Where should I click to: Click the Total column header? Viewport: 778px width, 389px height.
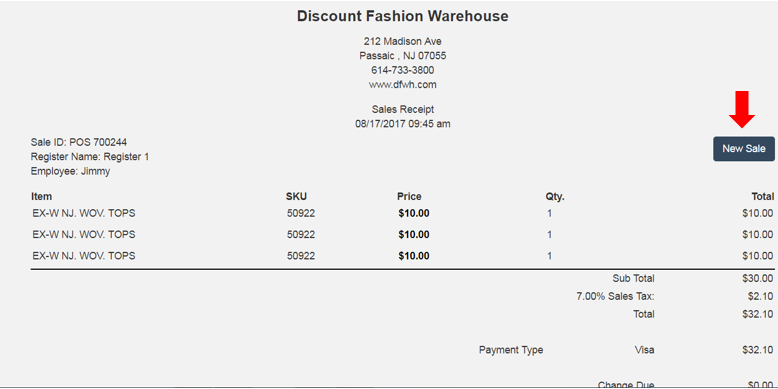[763, 196]
